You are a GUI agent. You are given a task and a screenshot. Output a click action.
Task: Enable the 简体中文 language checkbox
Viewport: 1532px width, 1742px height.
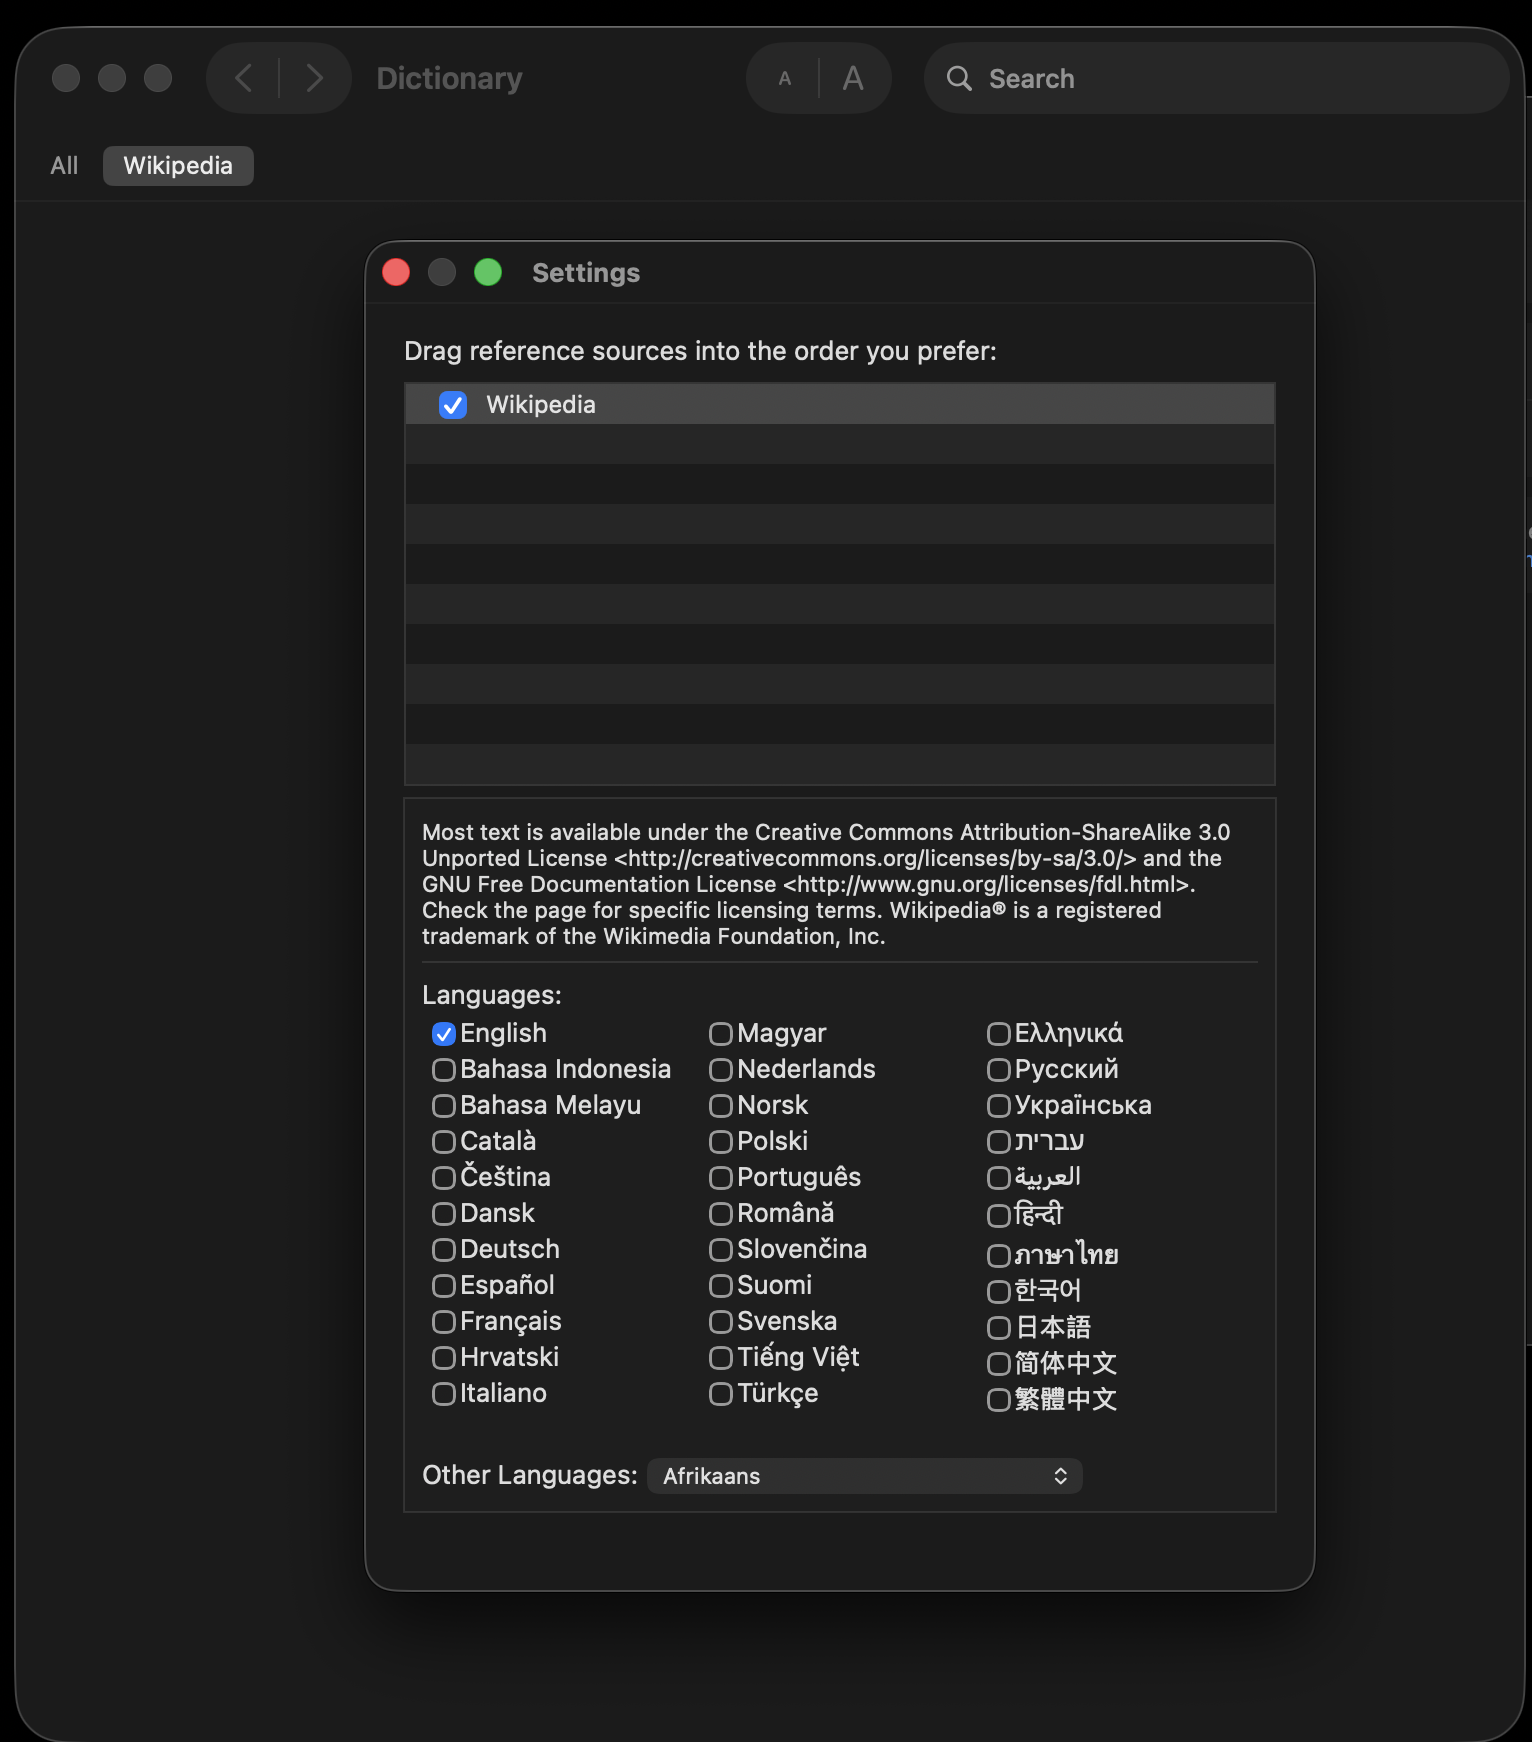tap(999, 1364)
